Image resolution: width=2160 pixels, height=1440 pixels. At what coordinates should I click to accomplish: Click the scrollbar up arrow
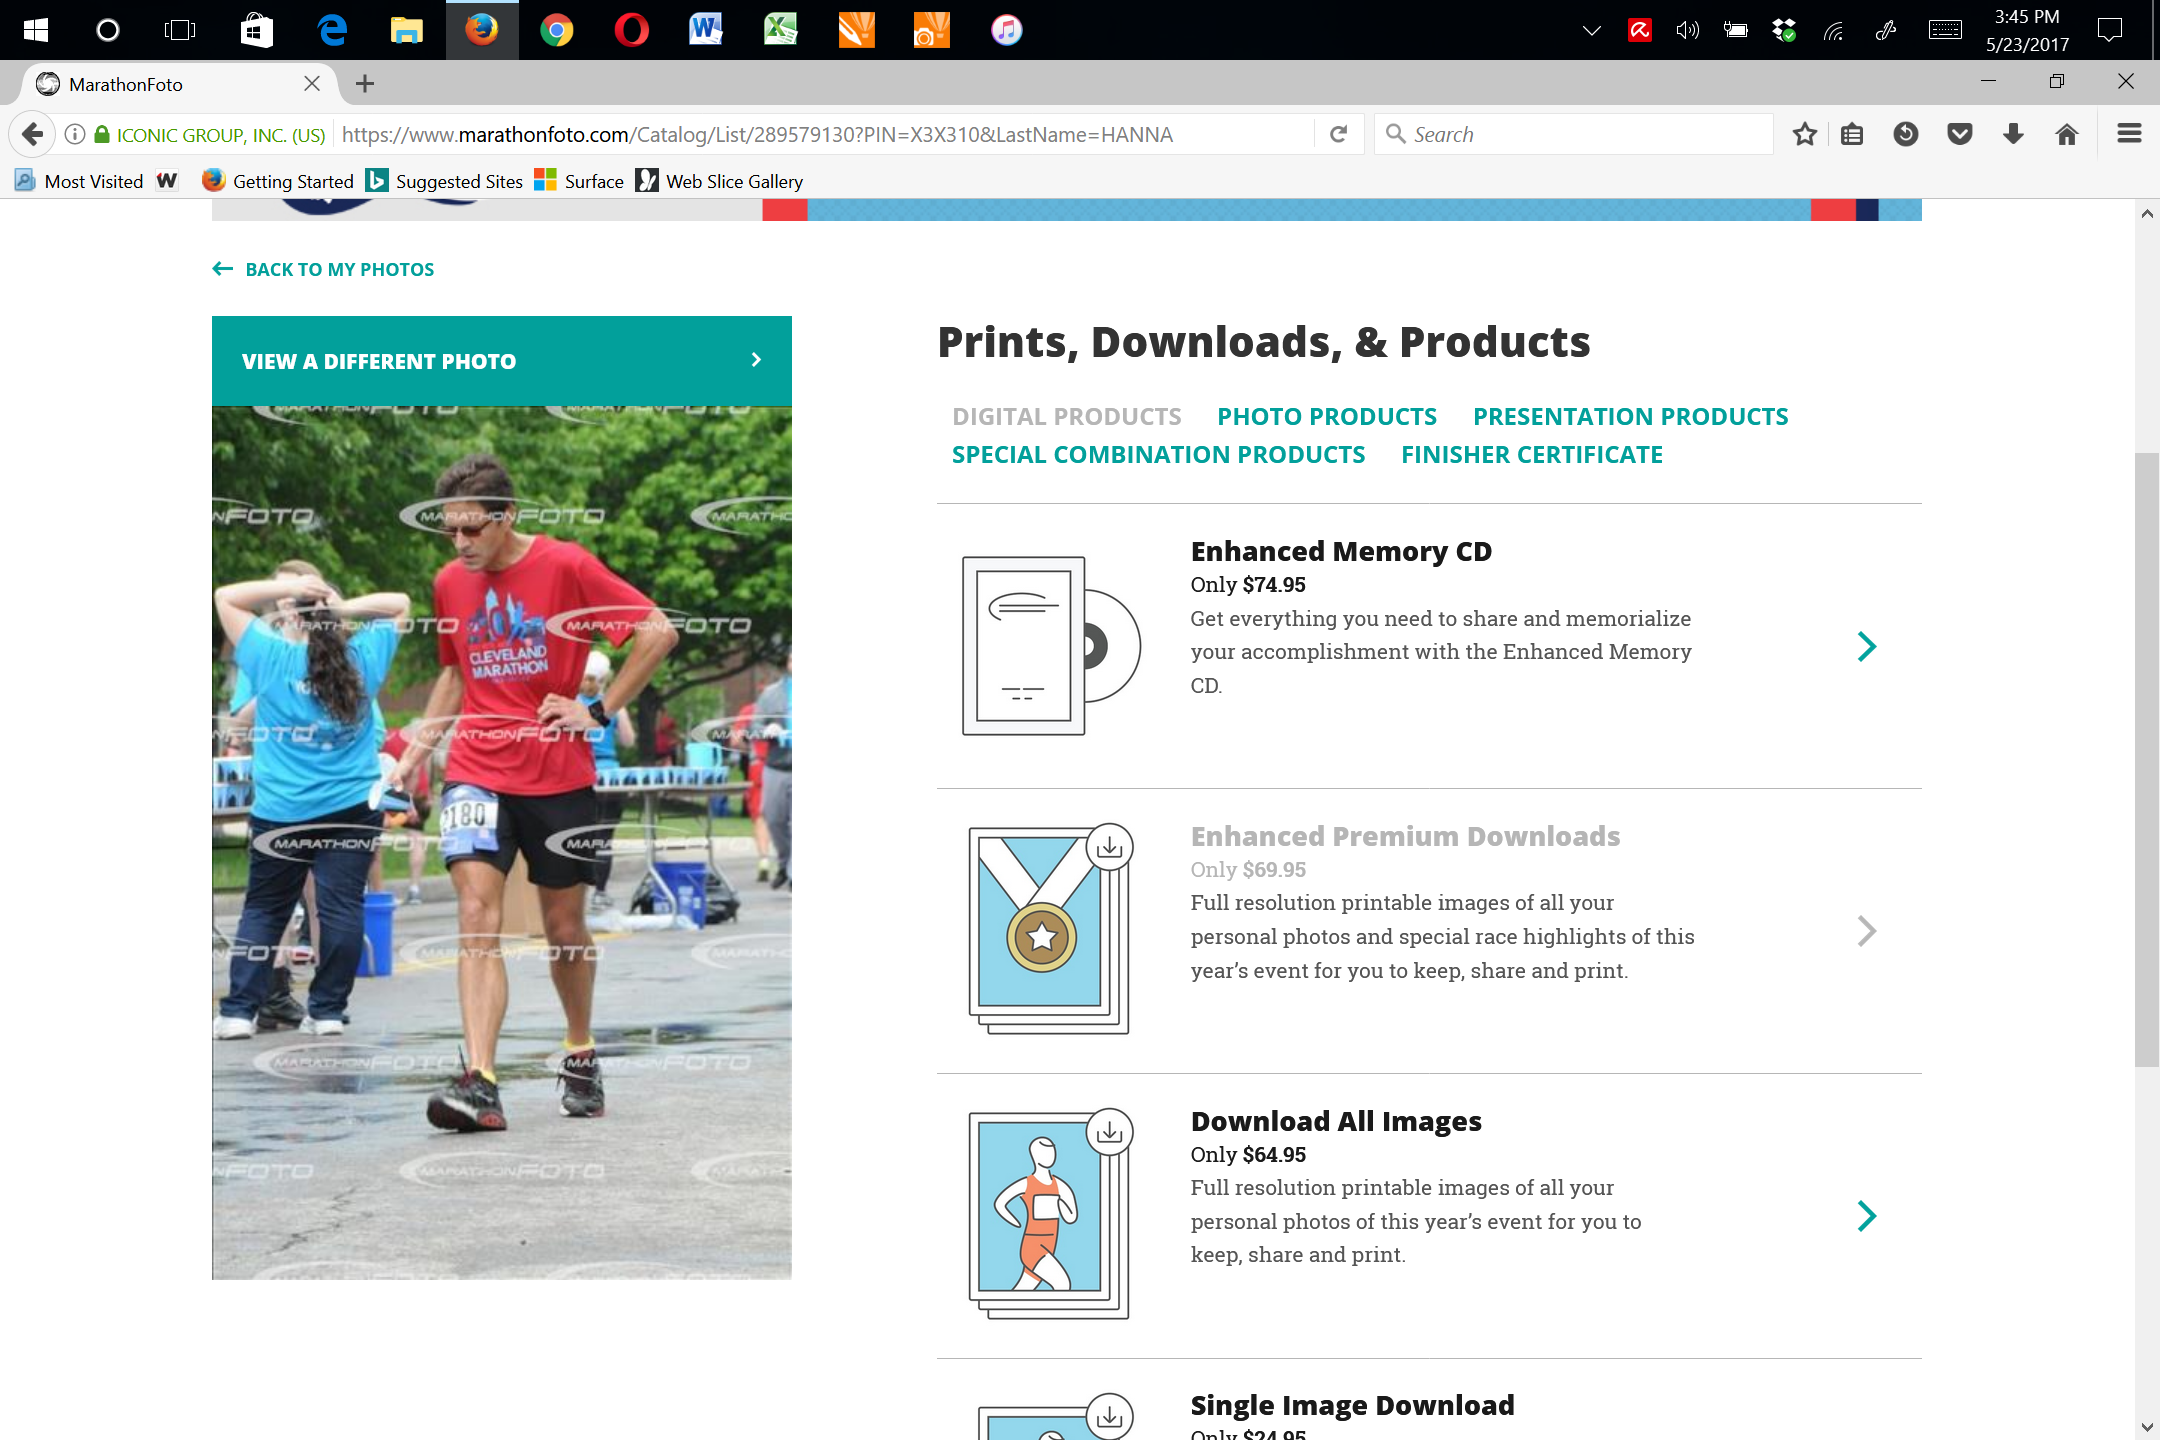(2147, 213)
